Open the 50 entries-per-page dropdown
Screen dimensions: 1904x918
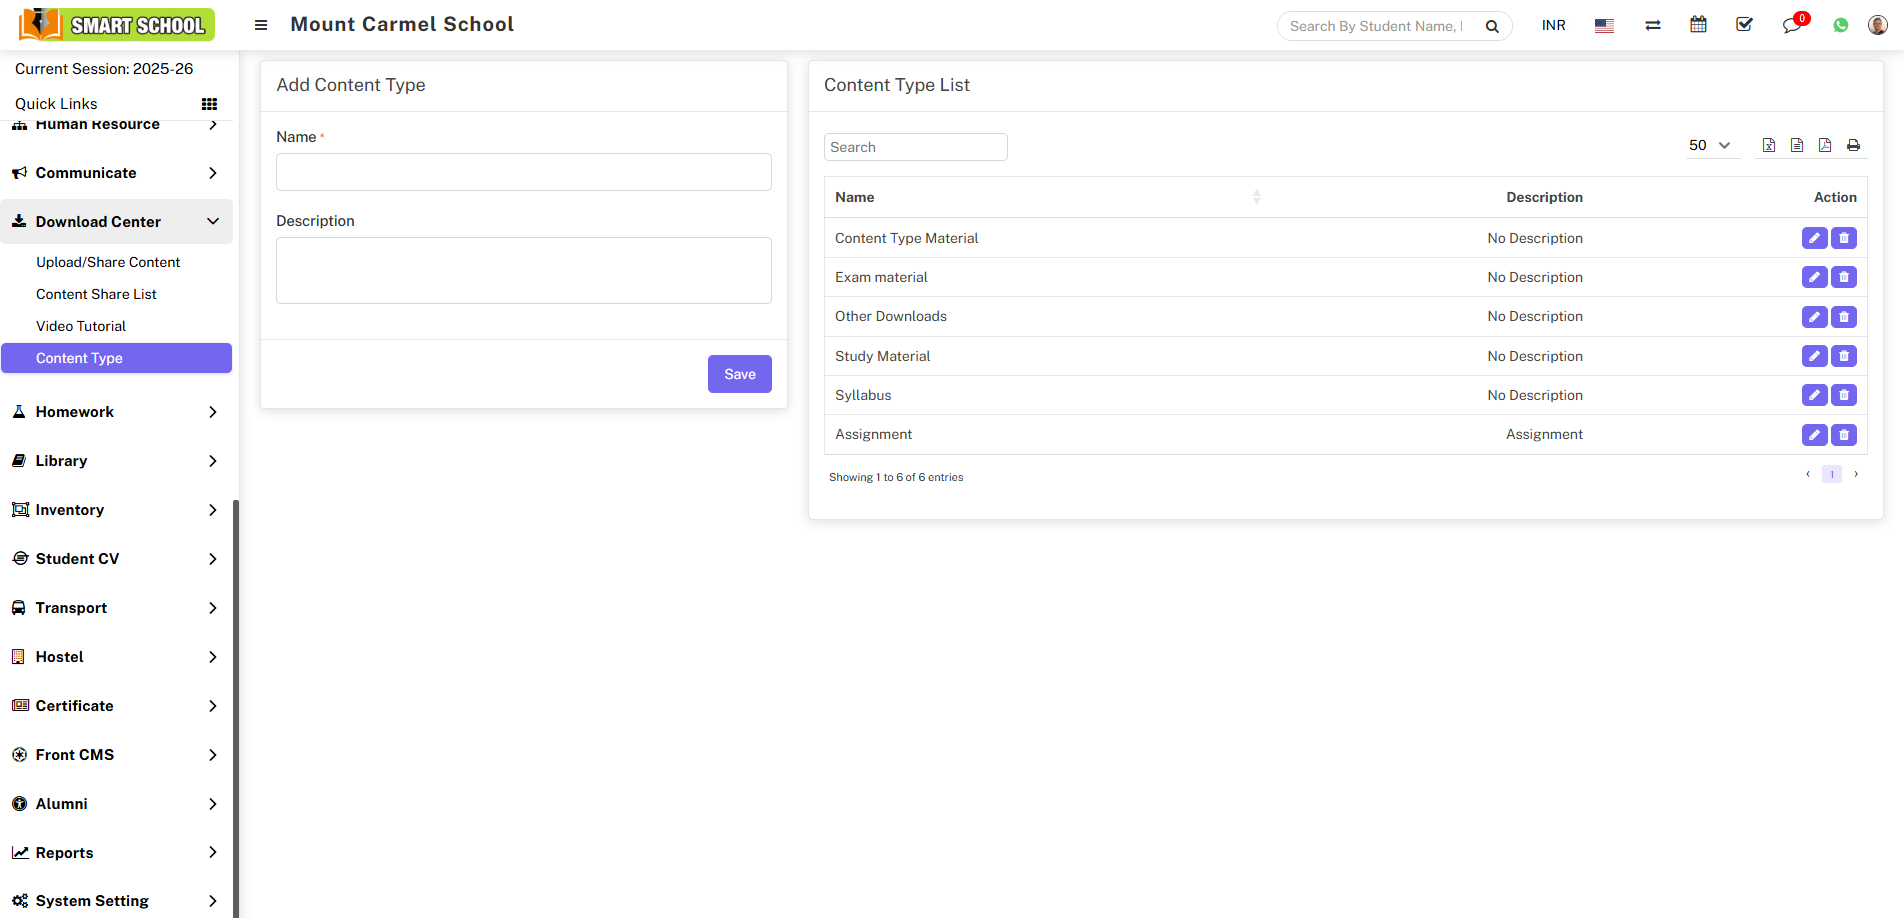(1709, 146)
